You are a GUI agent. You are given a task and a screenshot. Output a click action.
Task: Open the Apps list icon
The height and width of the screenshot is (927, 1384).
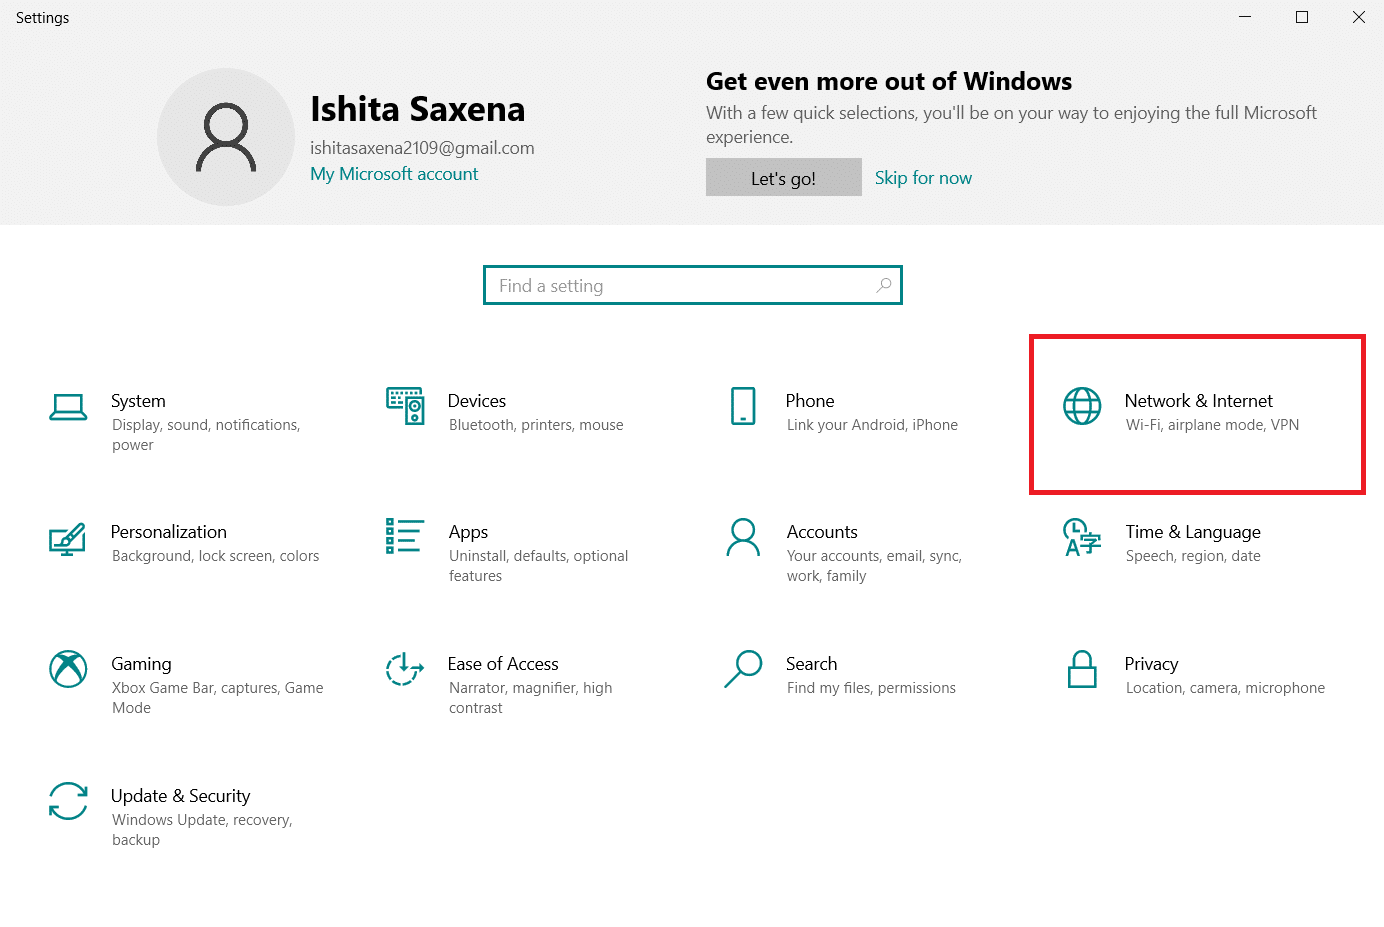[405, 536]
